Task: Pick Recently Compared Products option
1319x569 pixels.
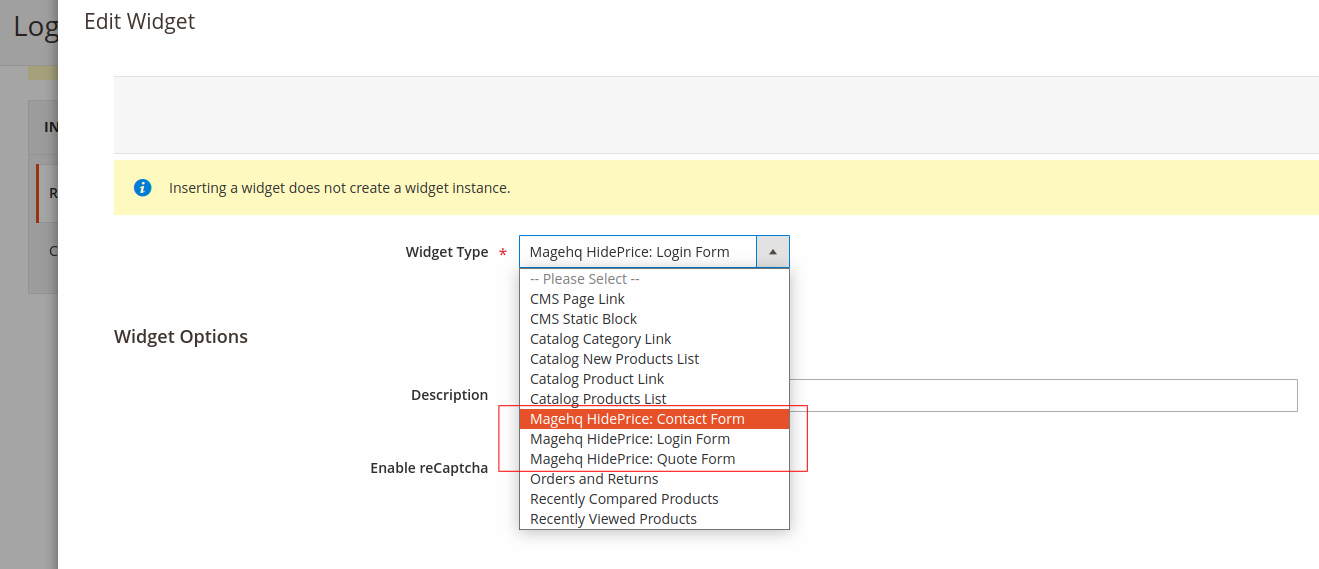Action: coord(654,499)
